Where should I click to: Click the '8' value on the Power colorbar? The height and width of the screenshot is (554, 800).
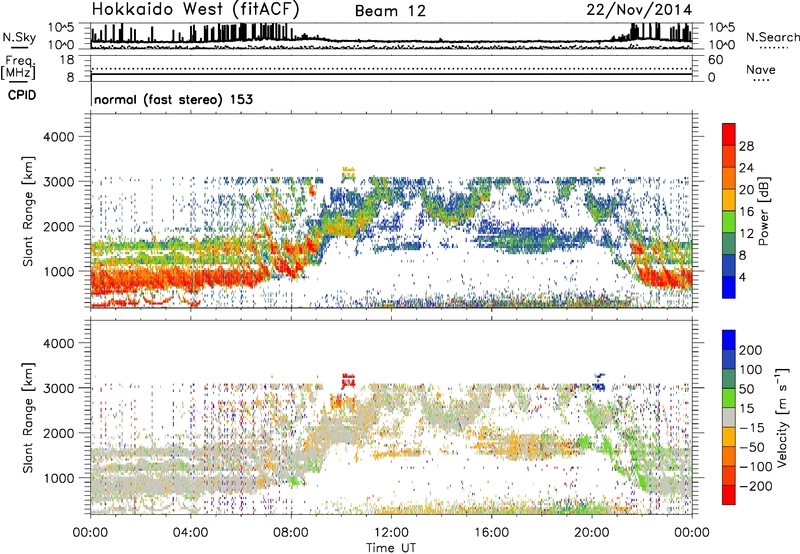click(743, 256)
